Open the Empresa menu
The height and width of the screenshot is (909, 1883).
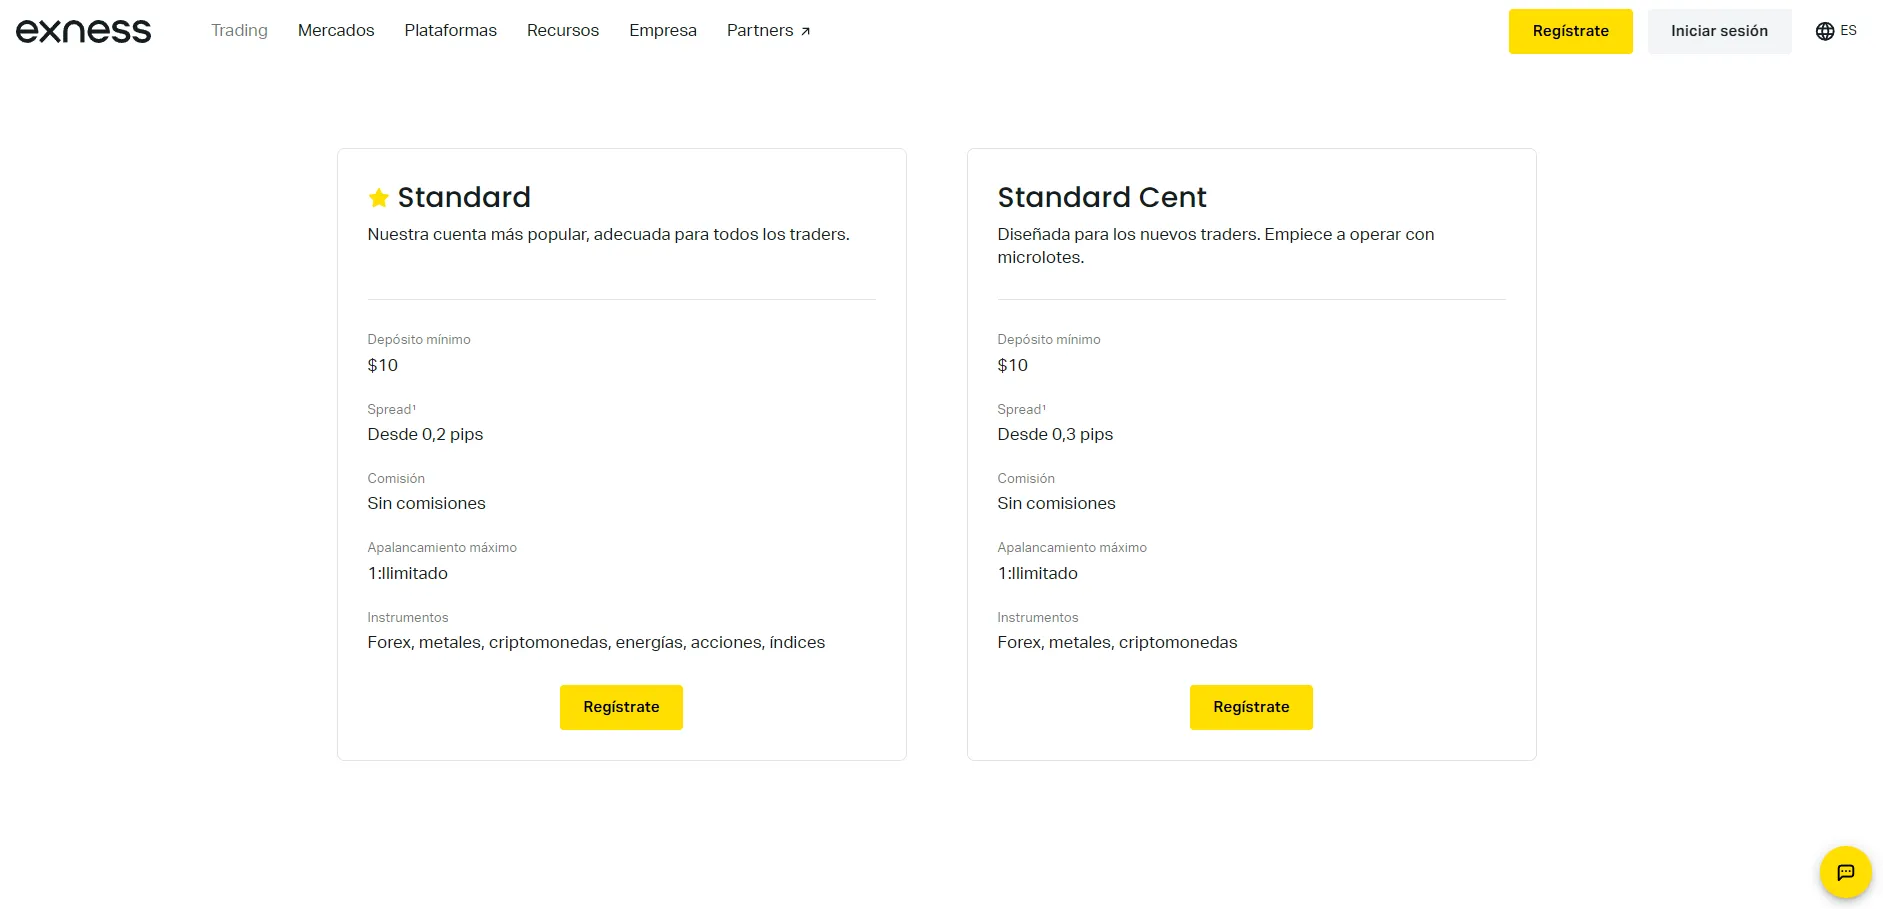(663, 31)
